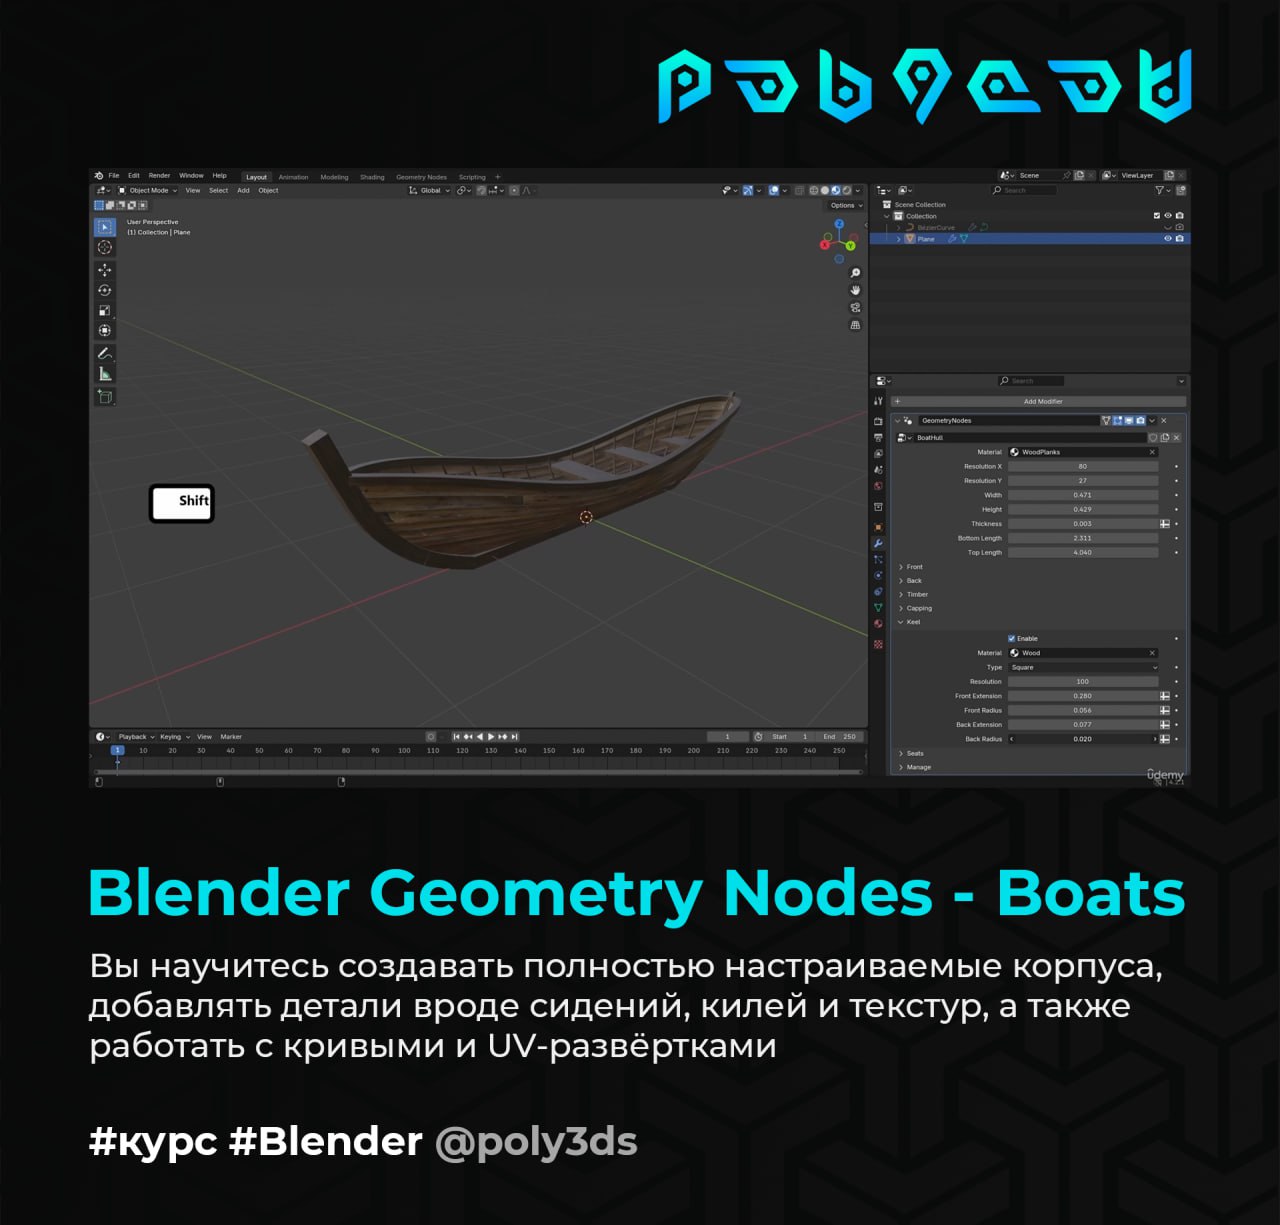Open the timeline Playback menu
The height and width of the screenshot is (1225, 1280).
[136, 737]
